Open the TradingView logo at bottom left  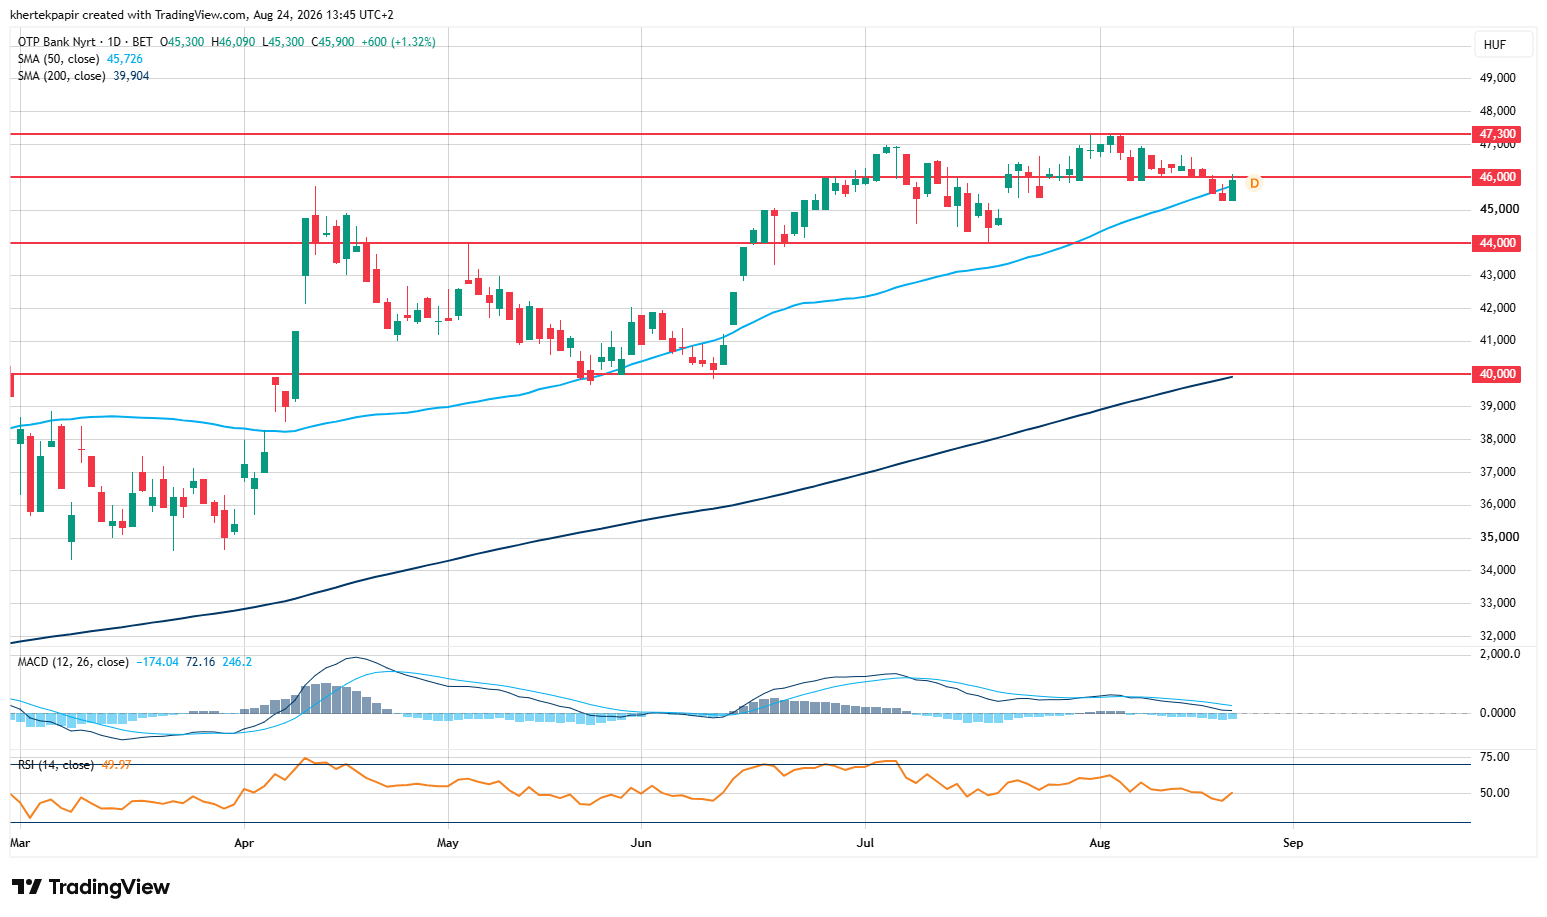click(x=90, y=887)
